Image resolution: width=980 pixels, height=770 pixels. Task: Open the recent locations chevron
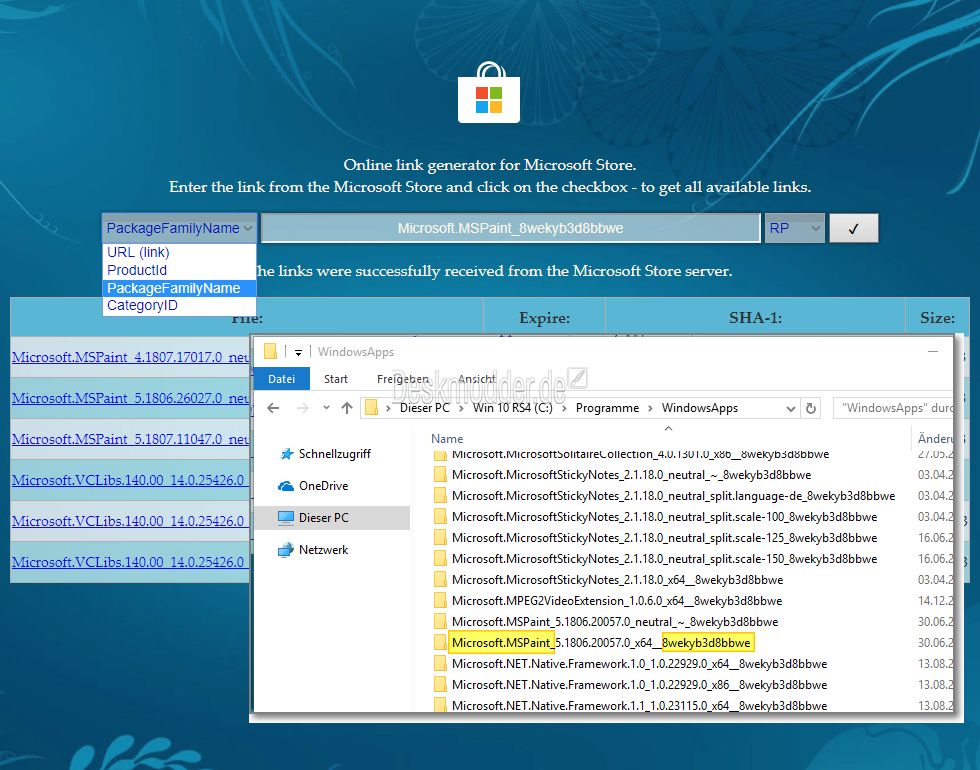[326, 408]
